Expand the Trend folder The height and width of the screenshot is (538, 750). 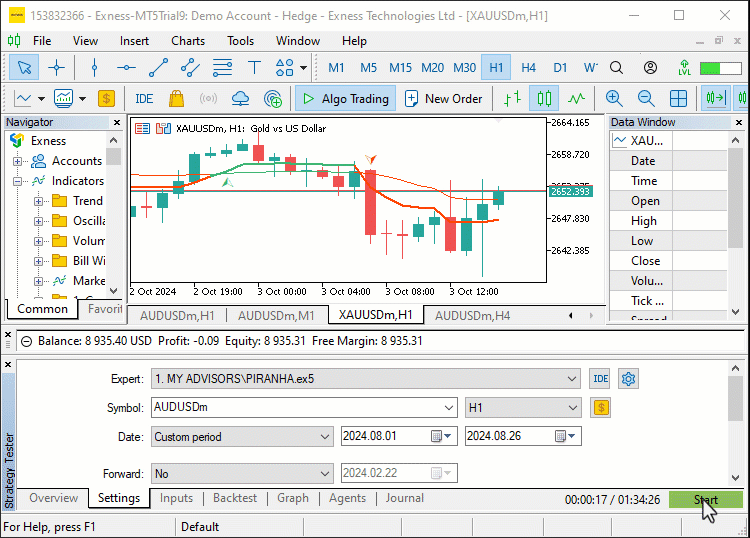tap(38, 201)
